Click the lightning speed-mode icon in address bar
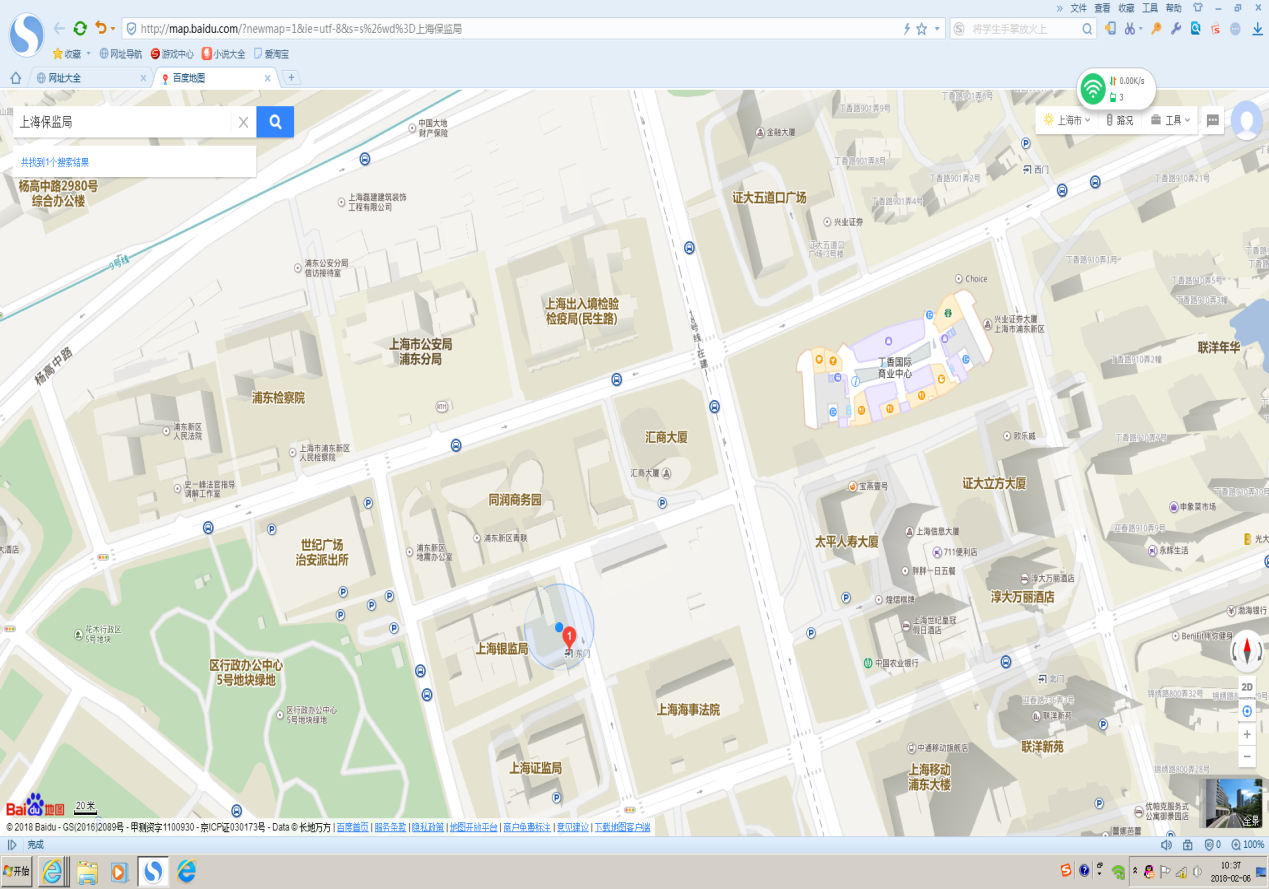The height and width of the screenshot is (889, 1269). pos(906,29)
